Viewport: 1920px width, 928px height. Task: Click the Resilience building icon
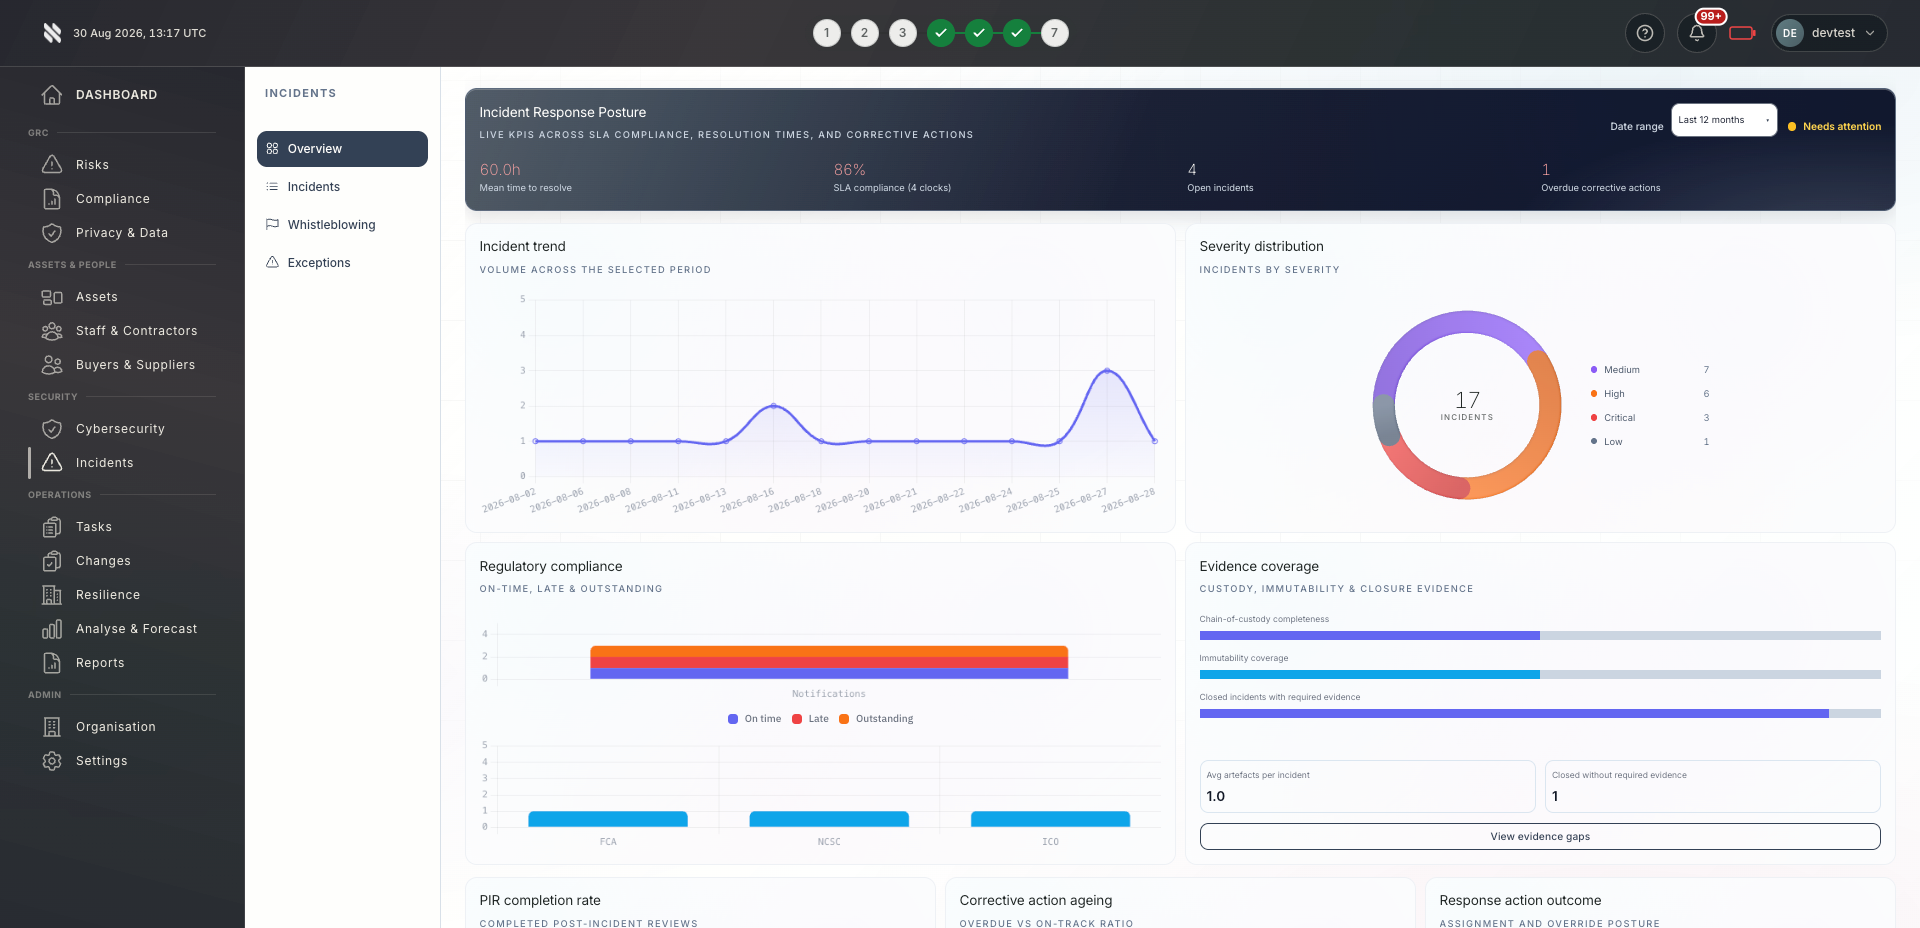point(52,595)
